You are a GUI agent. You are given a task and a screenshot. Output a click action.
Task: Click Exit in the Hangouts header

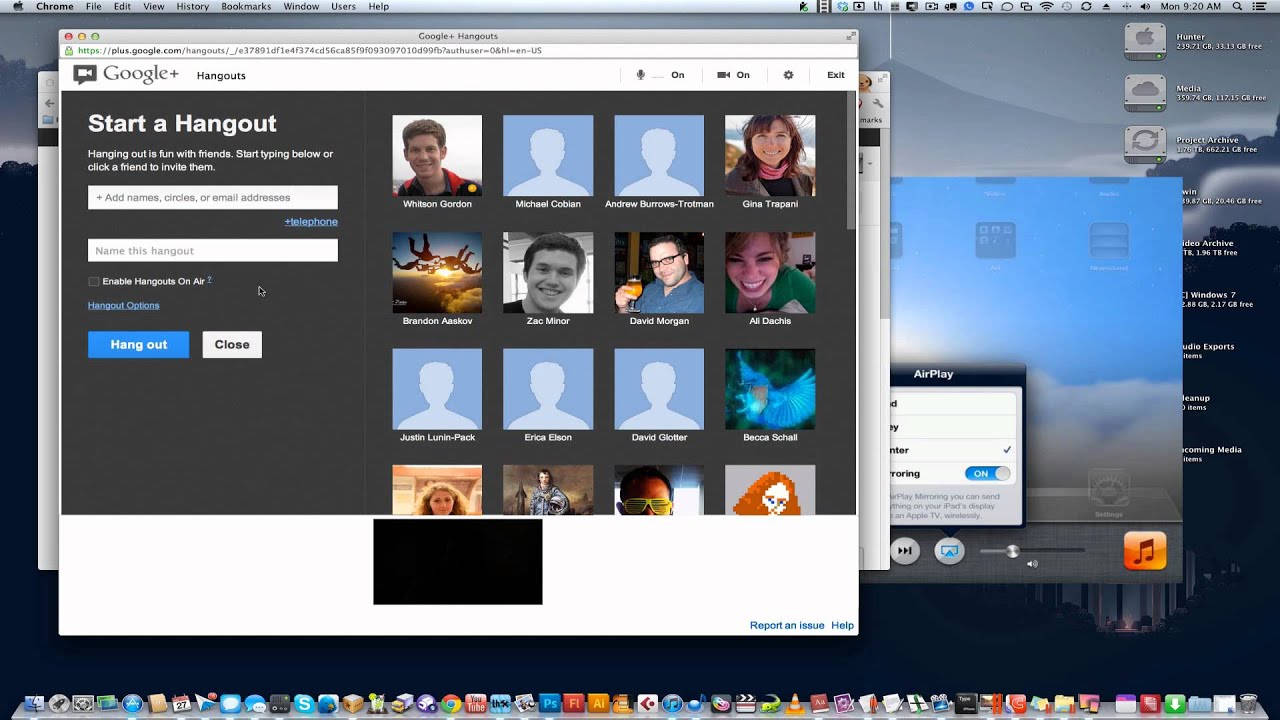tap(835, 75)
